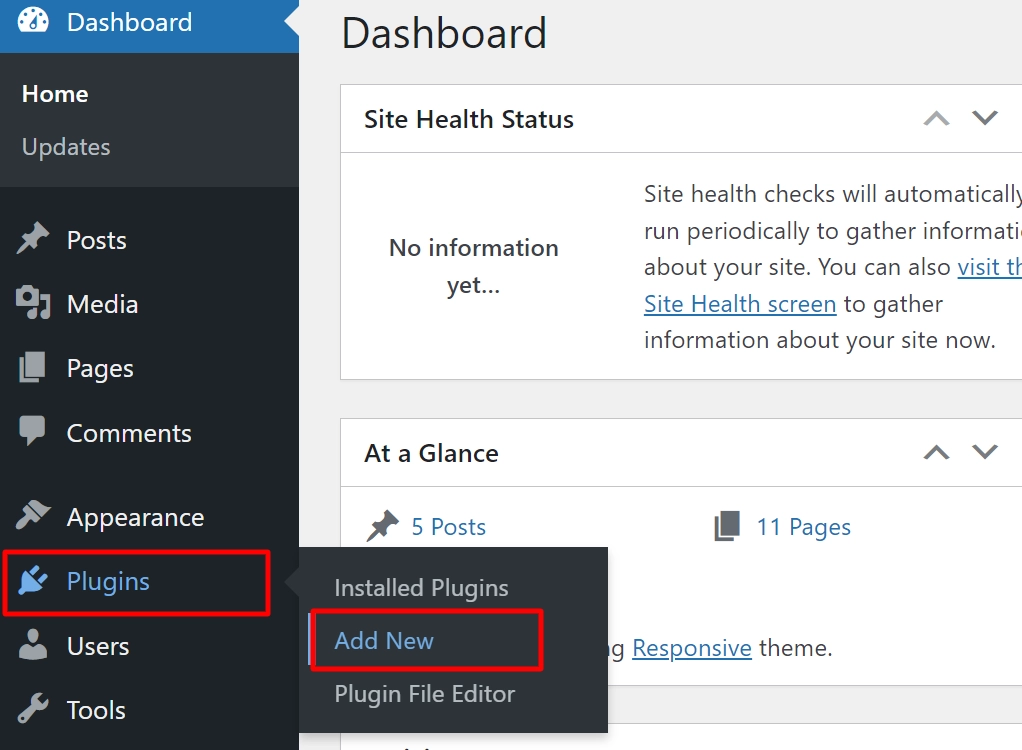Open the Responsive theme link
The width and height of the screenshot is (1022, 750).
[692, 648]
